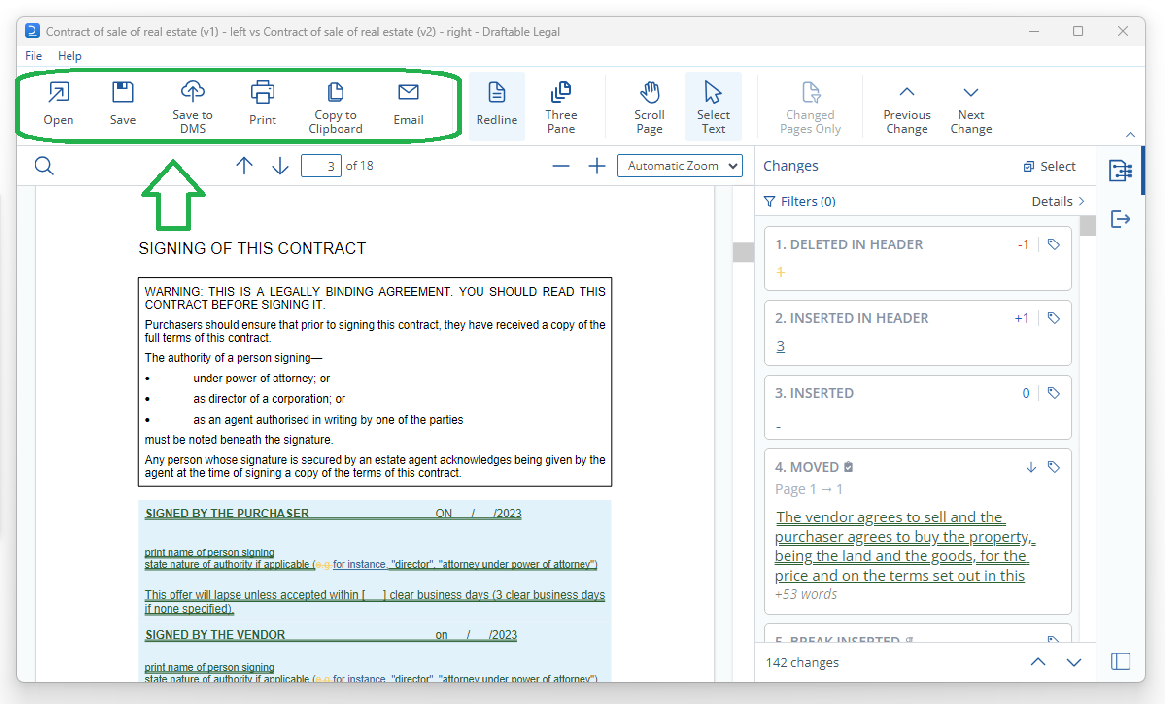Open the change list sidebar icon
Viewport: 1168px width, 704px height.
[1120, 170]
